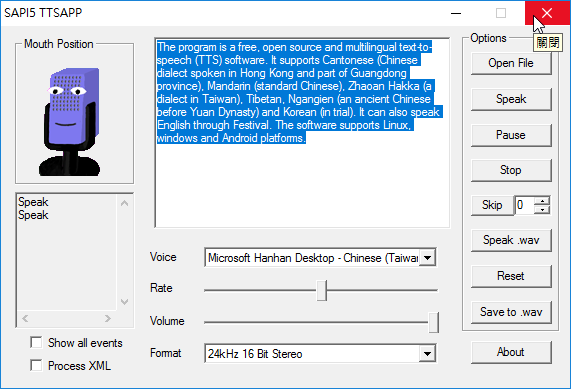The image size is (571, 389).
Task: Decrease the Skip value with down arrow
Action: (542, 210)
